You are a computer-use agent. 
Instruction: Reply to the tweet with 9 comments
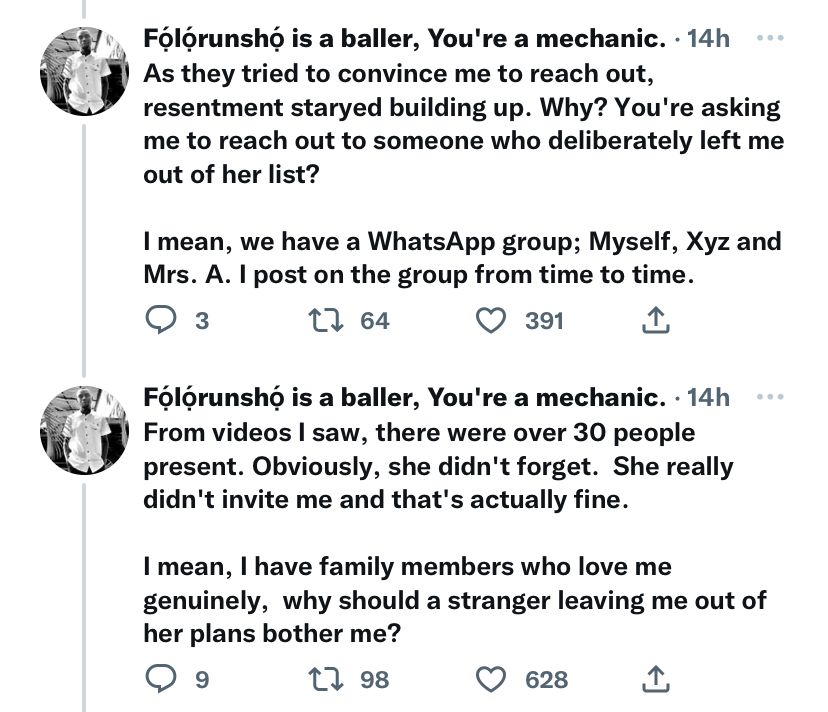(x=162, y=680)
